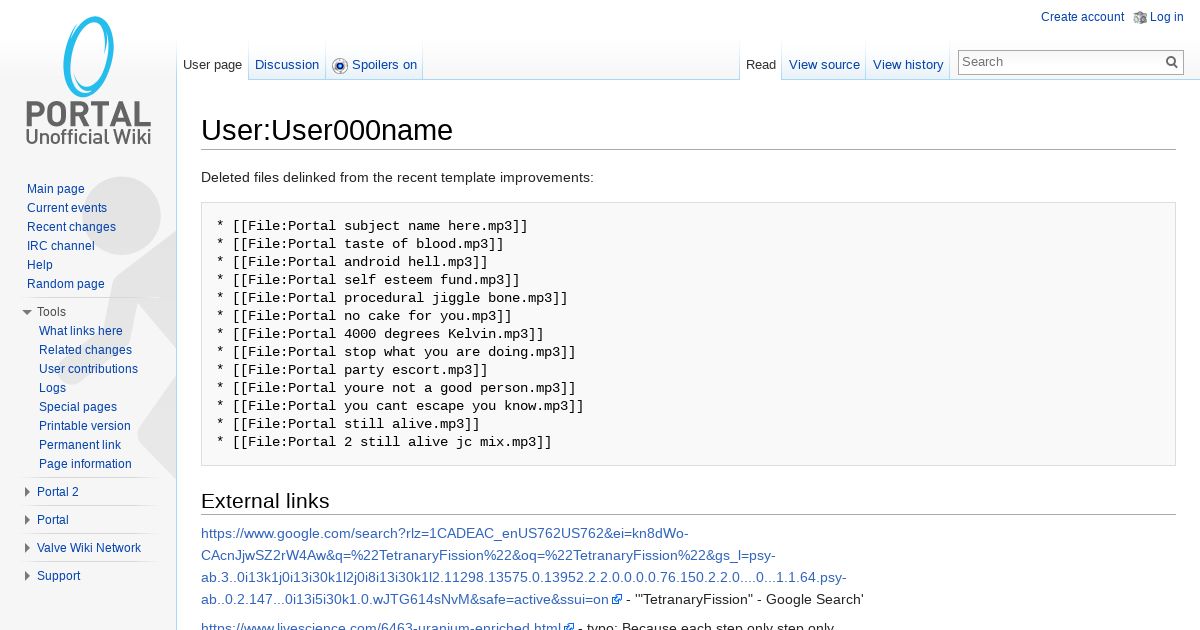Open Permanent link
This screenshot has width=1200, height=630.
tap(80, 445)
